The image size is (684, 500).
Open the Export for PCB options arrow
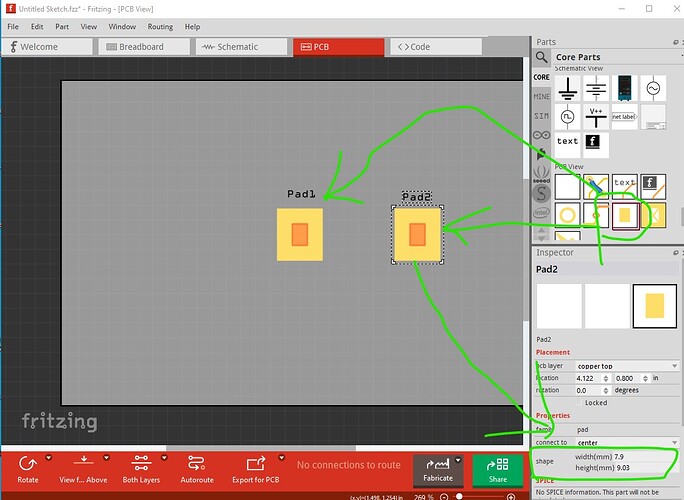pos(282,458)
